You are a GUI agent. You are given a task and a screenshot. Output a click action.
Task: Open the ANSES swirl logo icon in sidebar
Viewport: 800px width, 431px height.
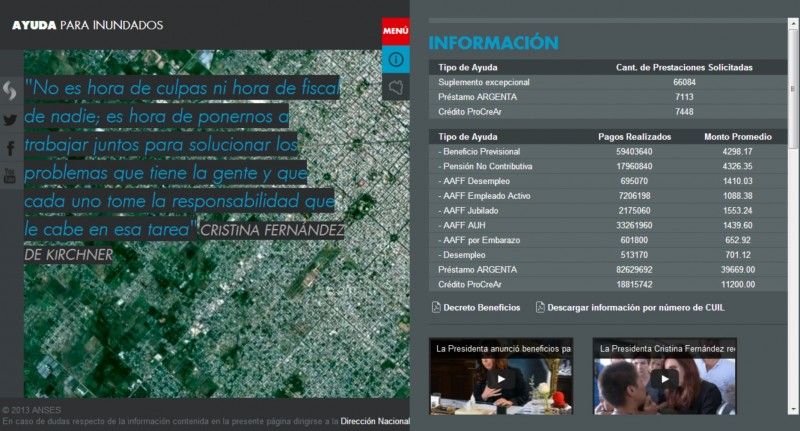coord(10,91)
